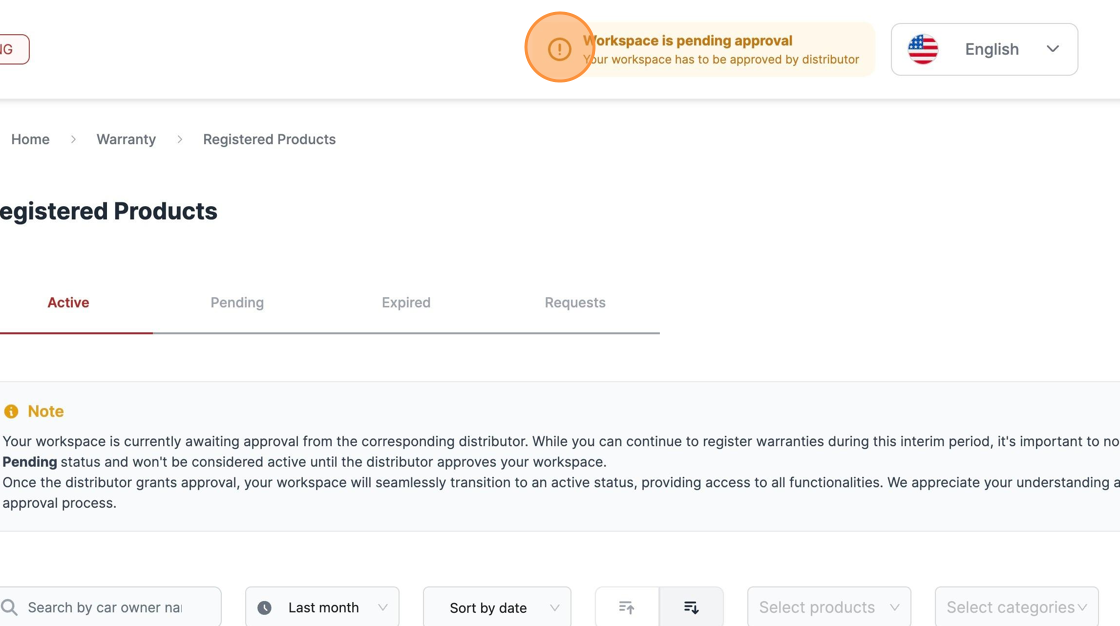Click the search magnifier icon
The height and width of the screenshot is (626, 1120).
(x=9, y=607)
